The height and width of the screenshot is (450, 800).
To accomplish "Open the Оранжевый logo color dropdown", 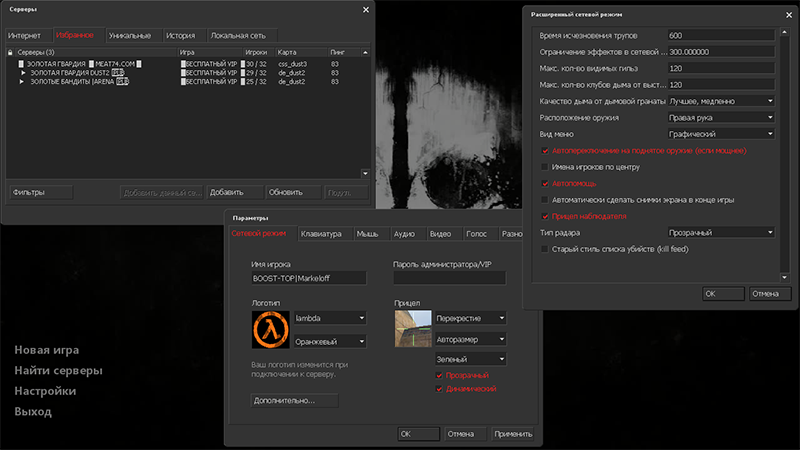I will 330,341.
